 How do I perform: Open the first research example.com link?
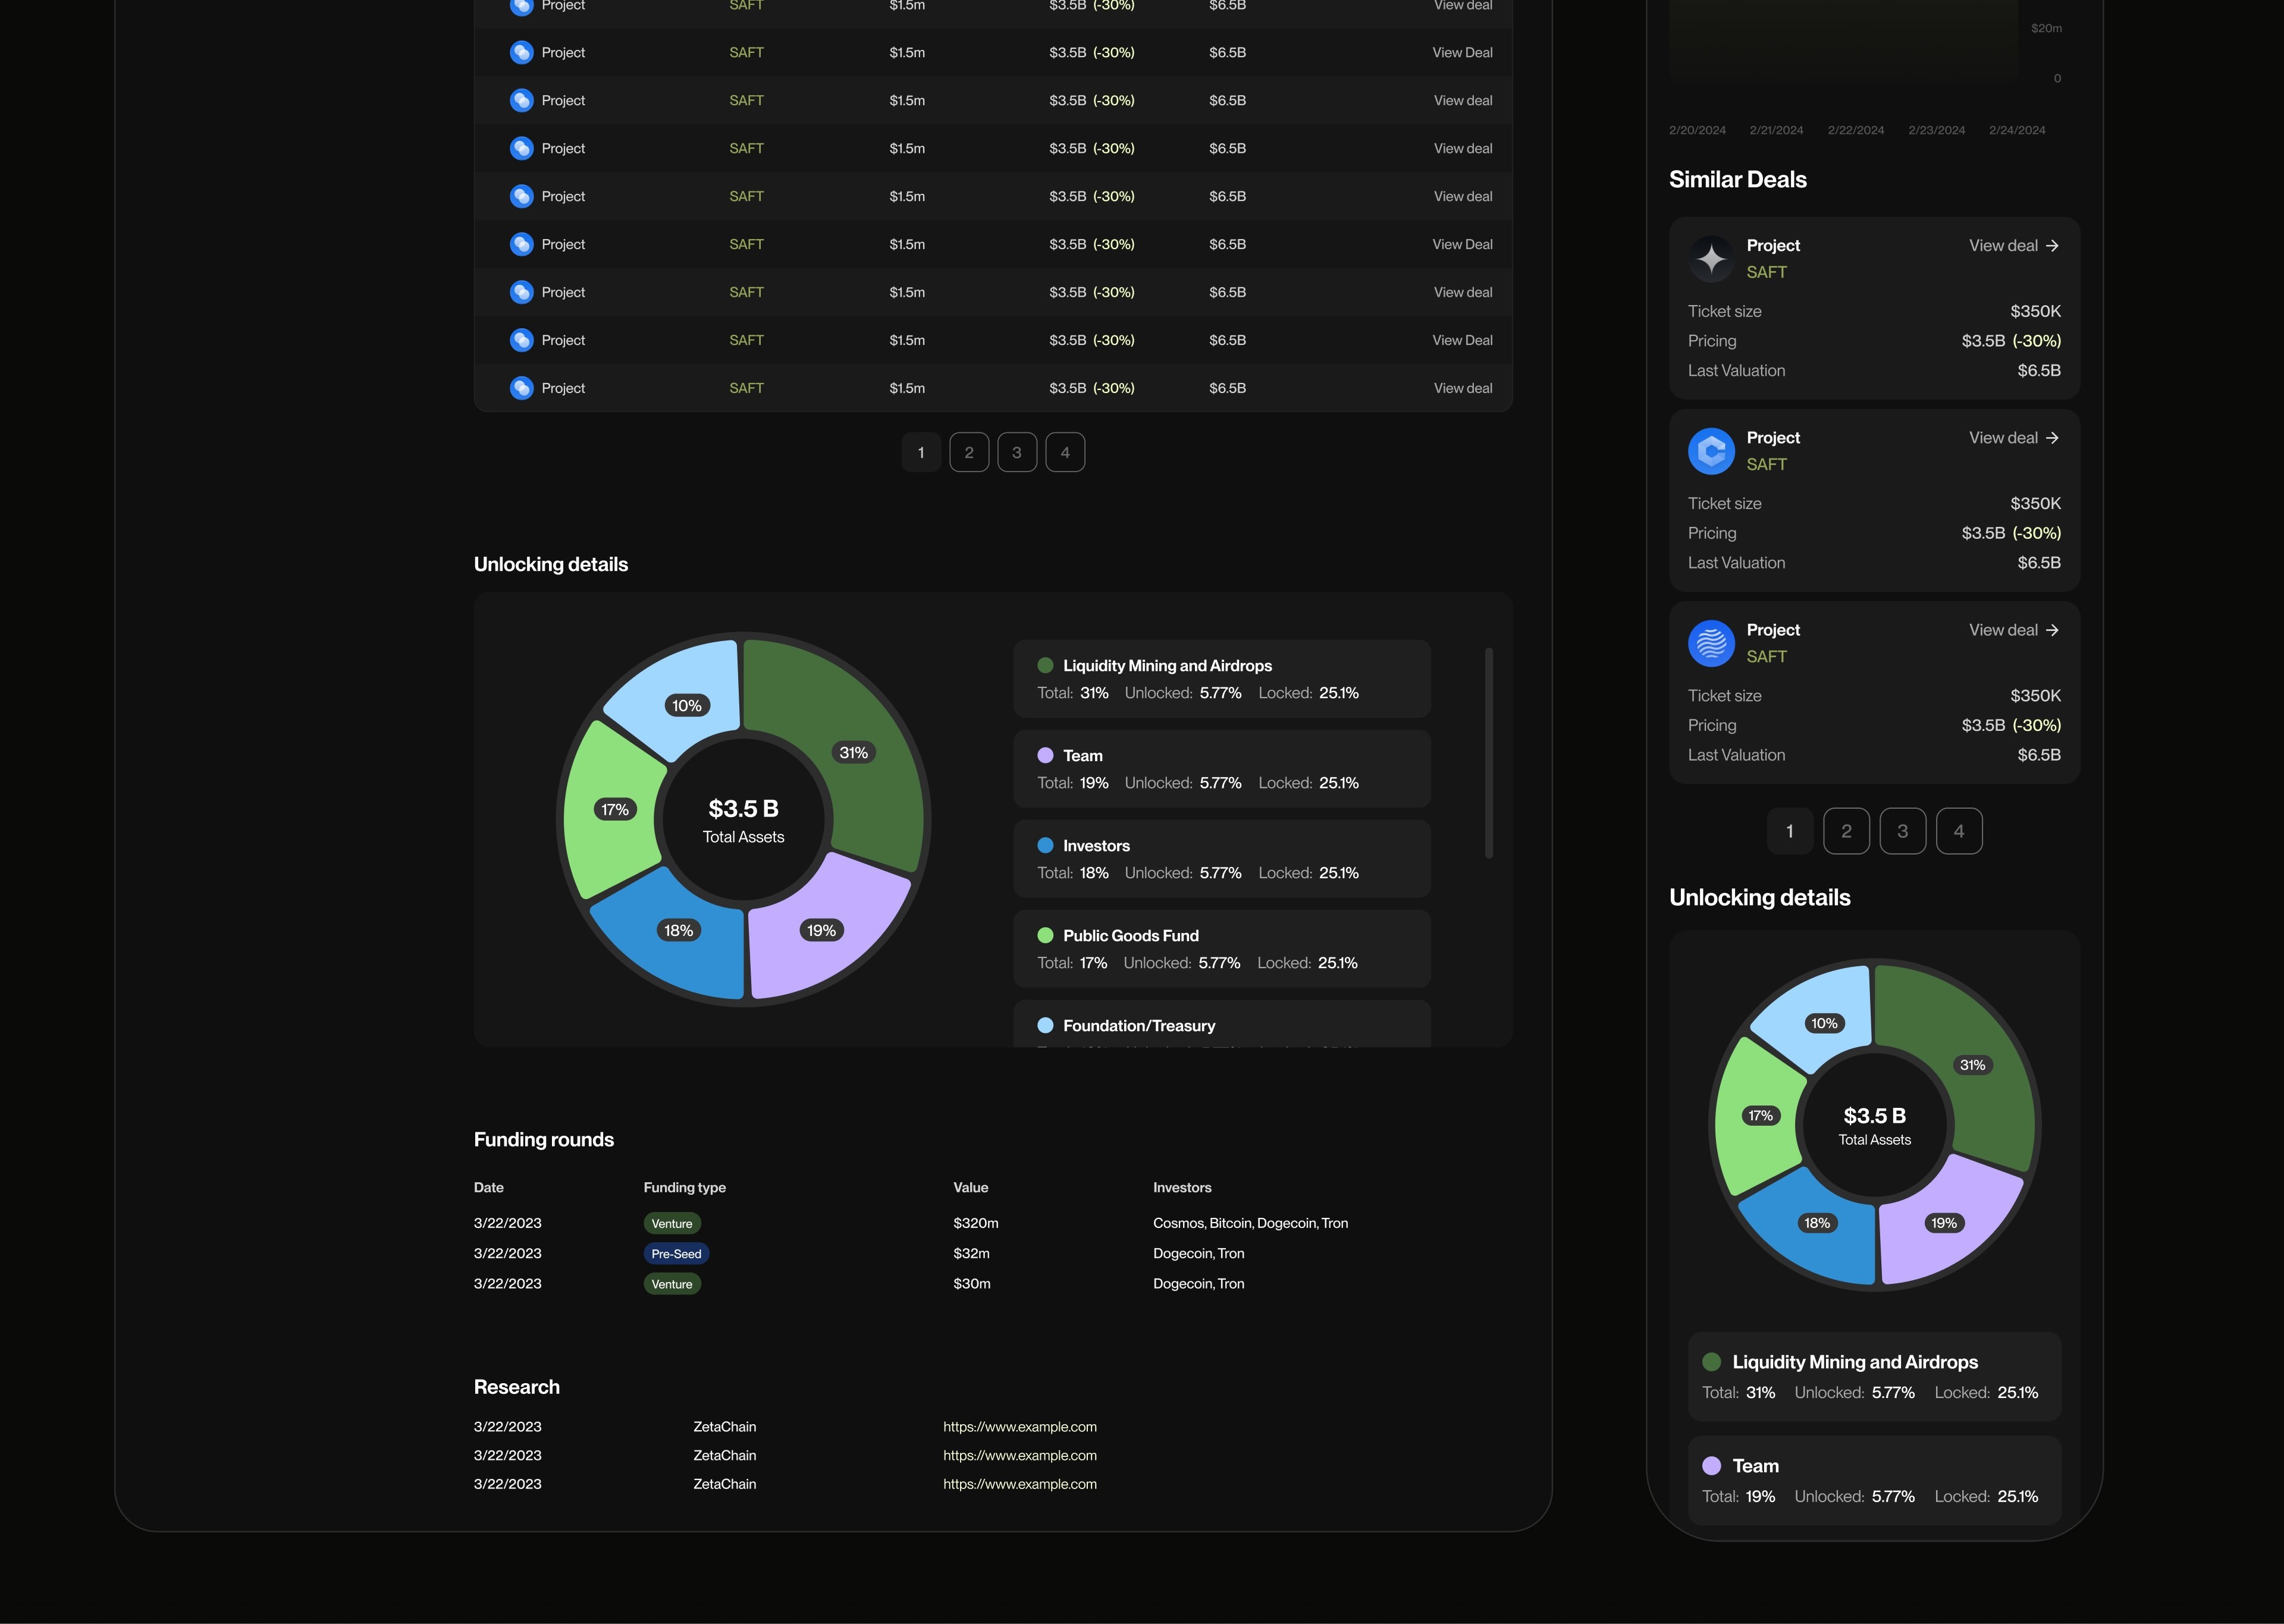1019,1427
